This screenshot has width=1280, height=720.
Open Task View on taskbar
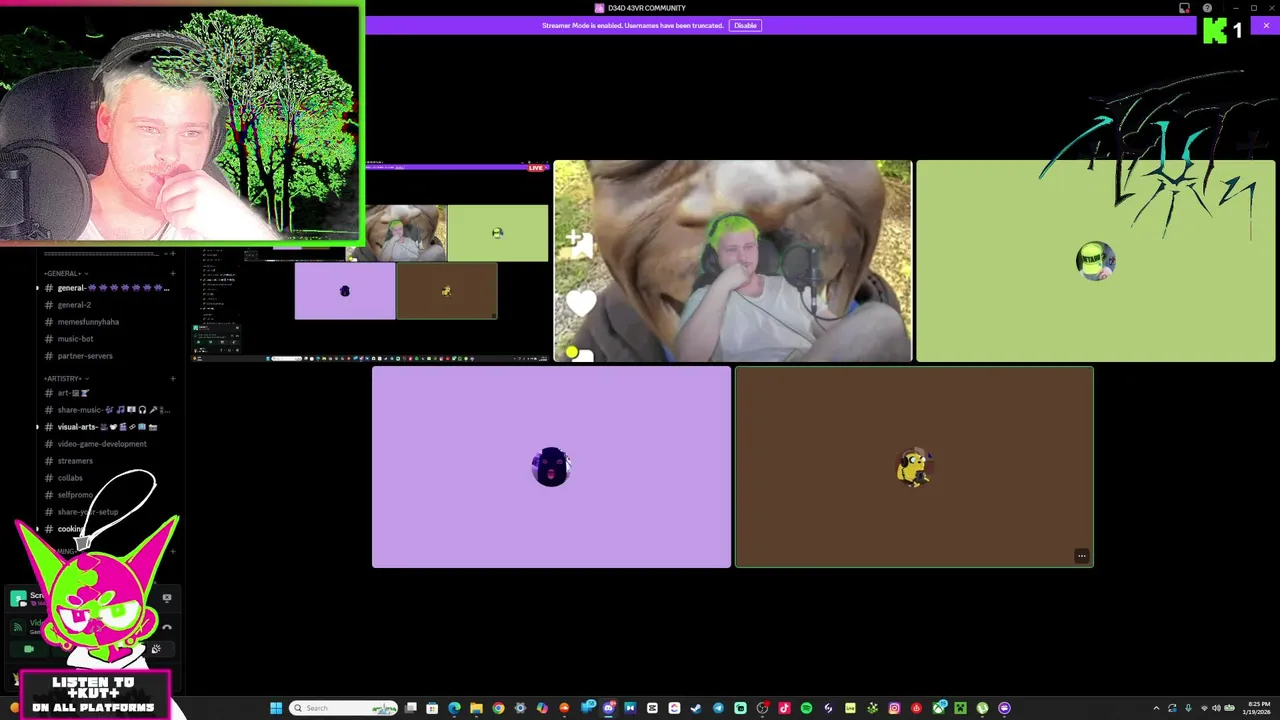tap(410, 708)
